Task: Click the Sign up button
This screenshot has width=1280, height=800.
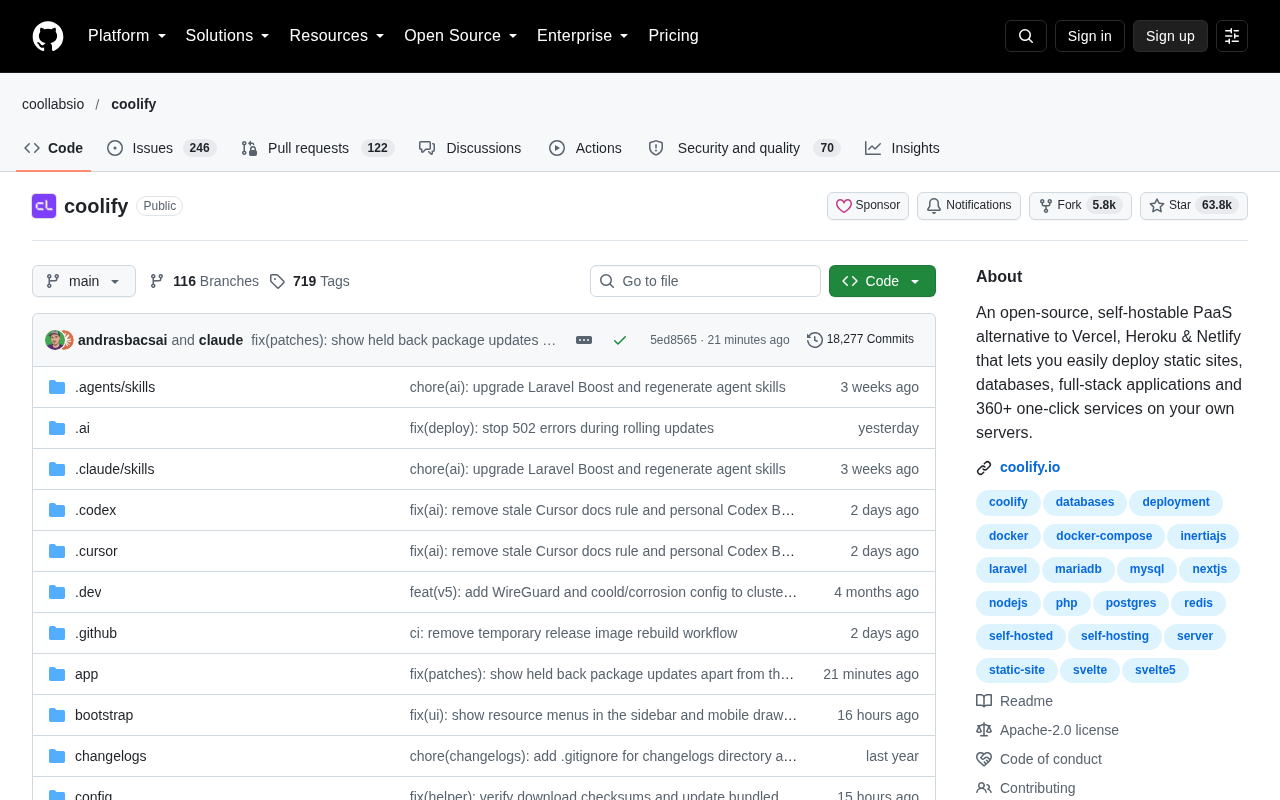Action: pyautogui.click(x=1170, y=36)
